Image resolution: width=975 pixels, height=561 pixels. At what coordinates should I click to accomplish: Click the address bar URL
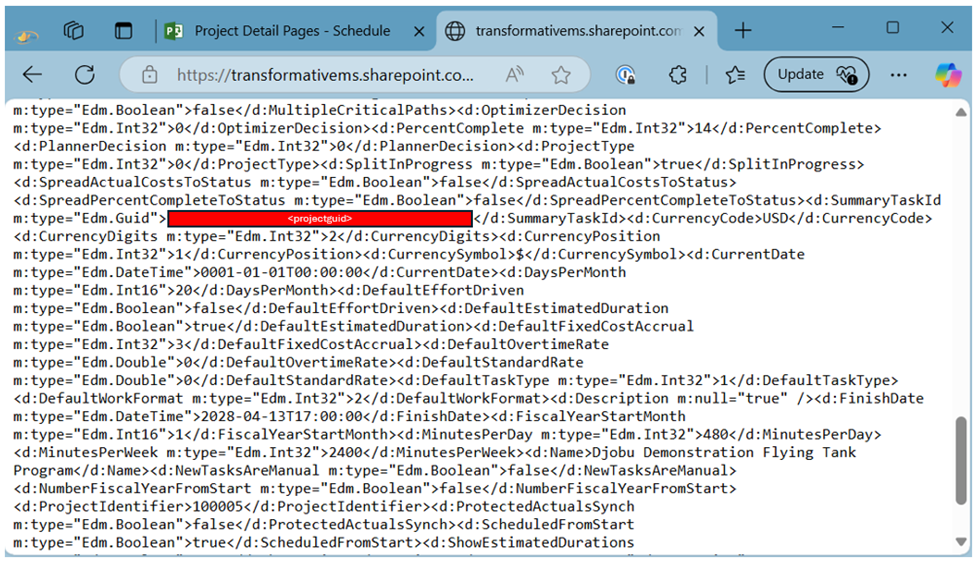pyautogui.click(x=325, y=75)
